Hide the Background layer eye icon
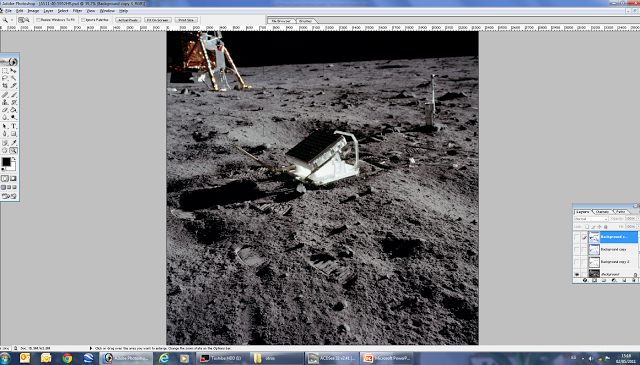This screenshot has width=640, height=365. [x=576, y=274]
